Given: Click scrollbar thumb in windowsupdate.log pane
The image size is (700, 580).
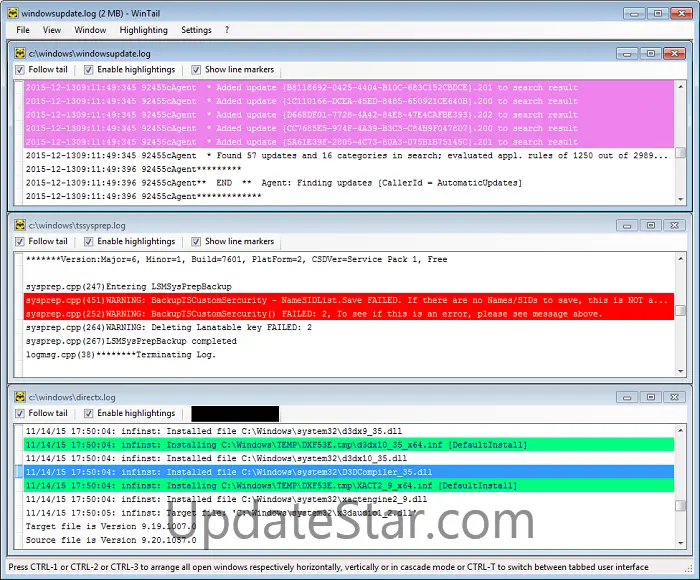Looking at the screenshot, I should tap(680, 153).
